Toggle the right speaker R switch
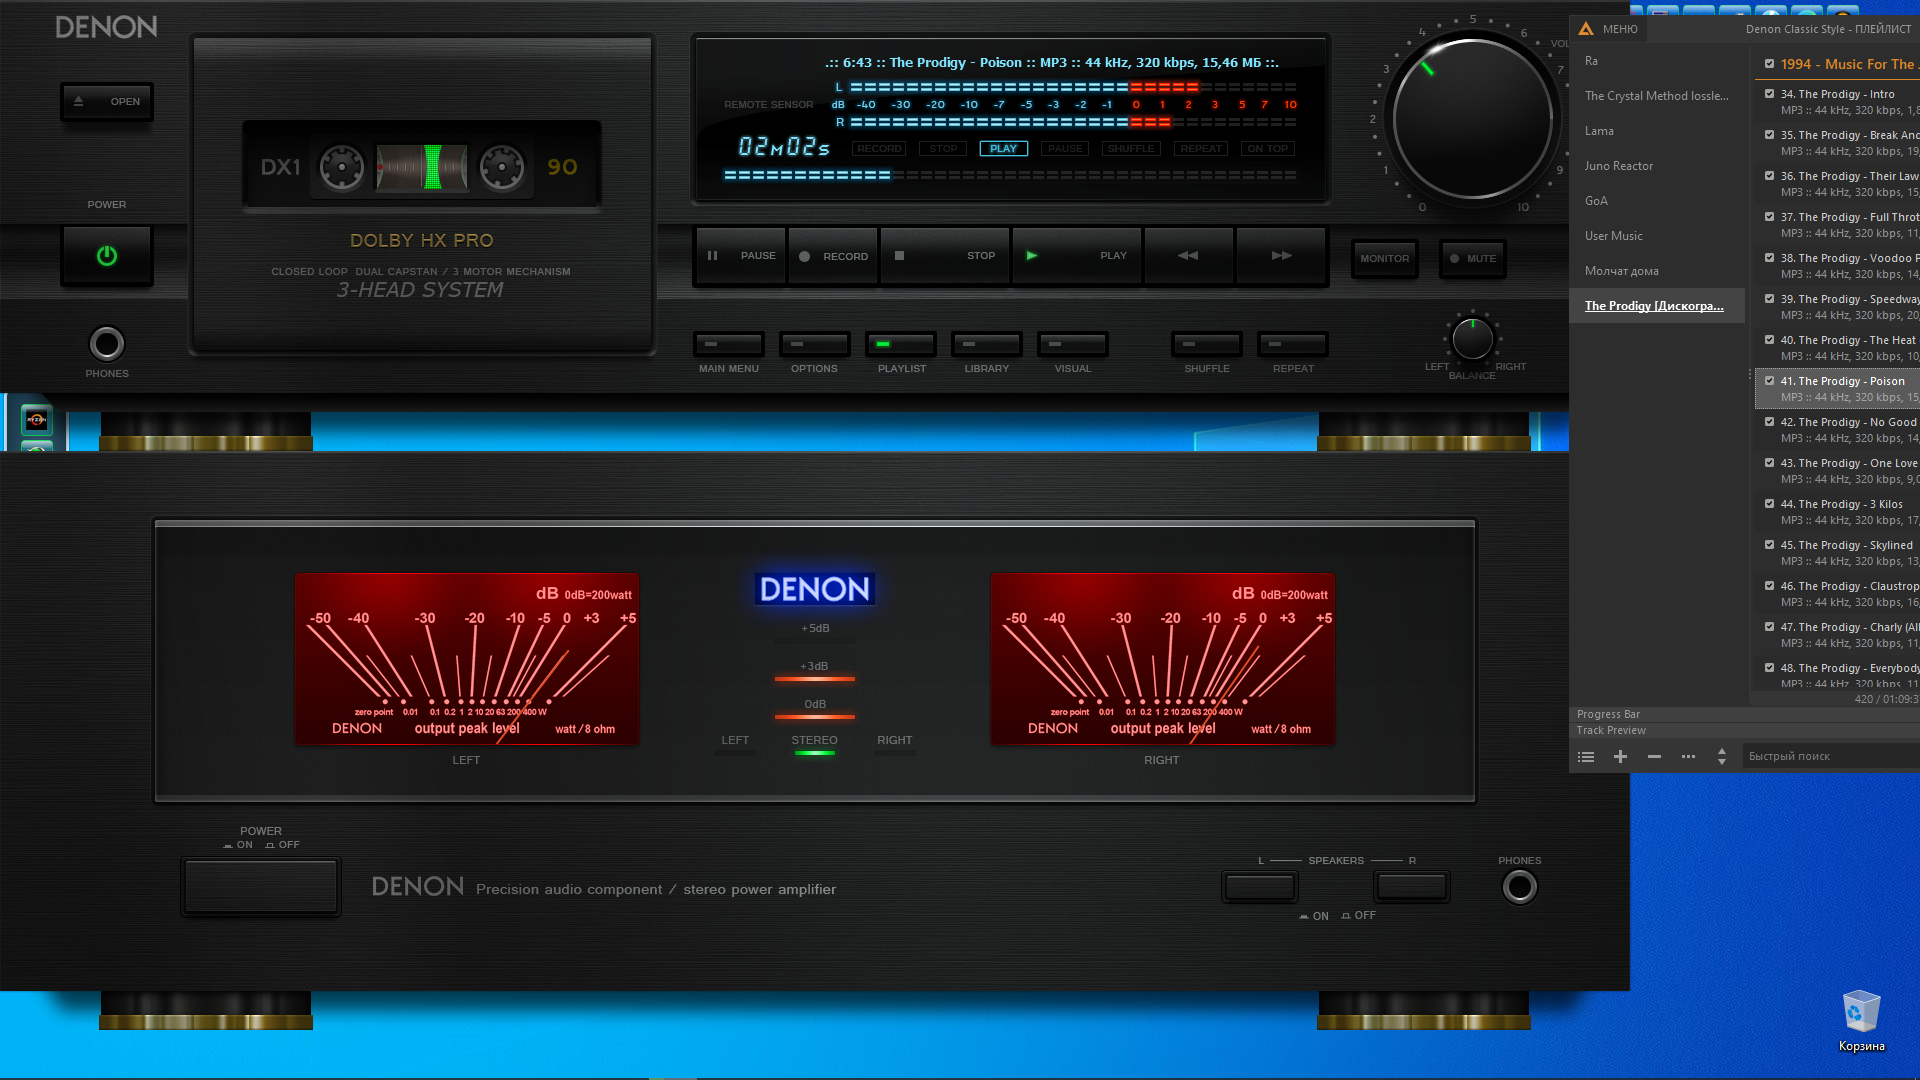 coord(1412,886)
